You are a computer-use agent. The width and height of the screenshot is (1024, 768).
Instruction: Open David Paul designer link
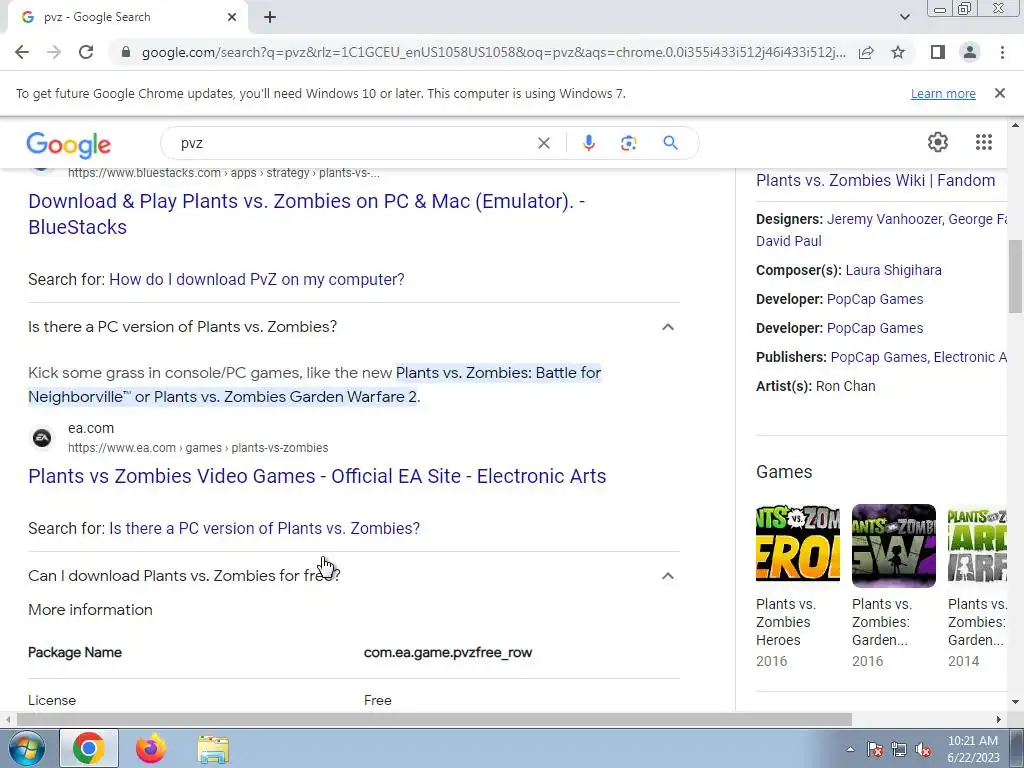788,241
